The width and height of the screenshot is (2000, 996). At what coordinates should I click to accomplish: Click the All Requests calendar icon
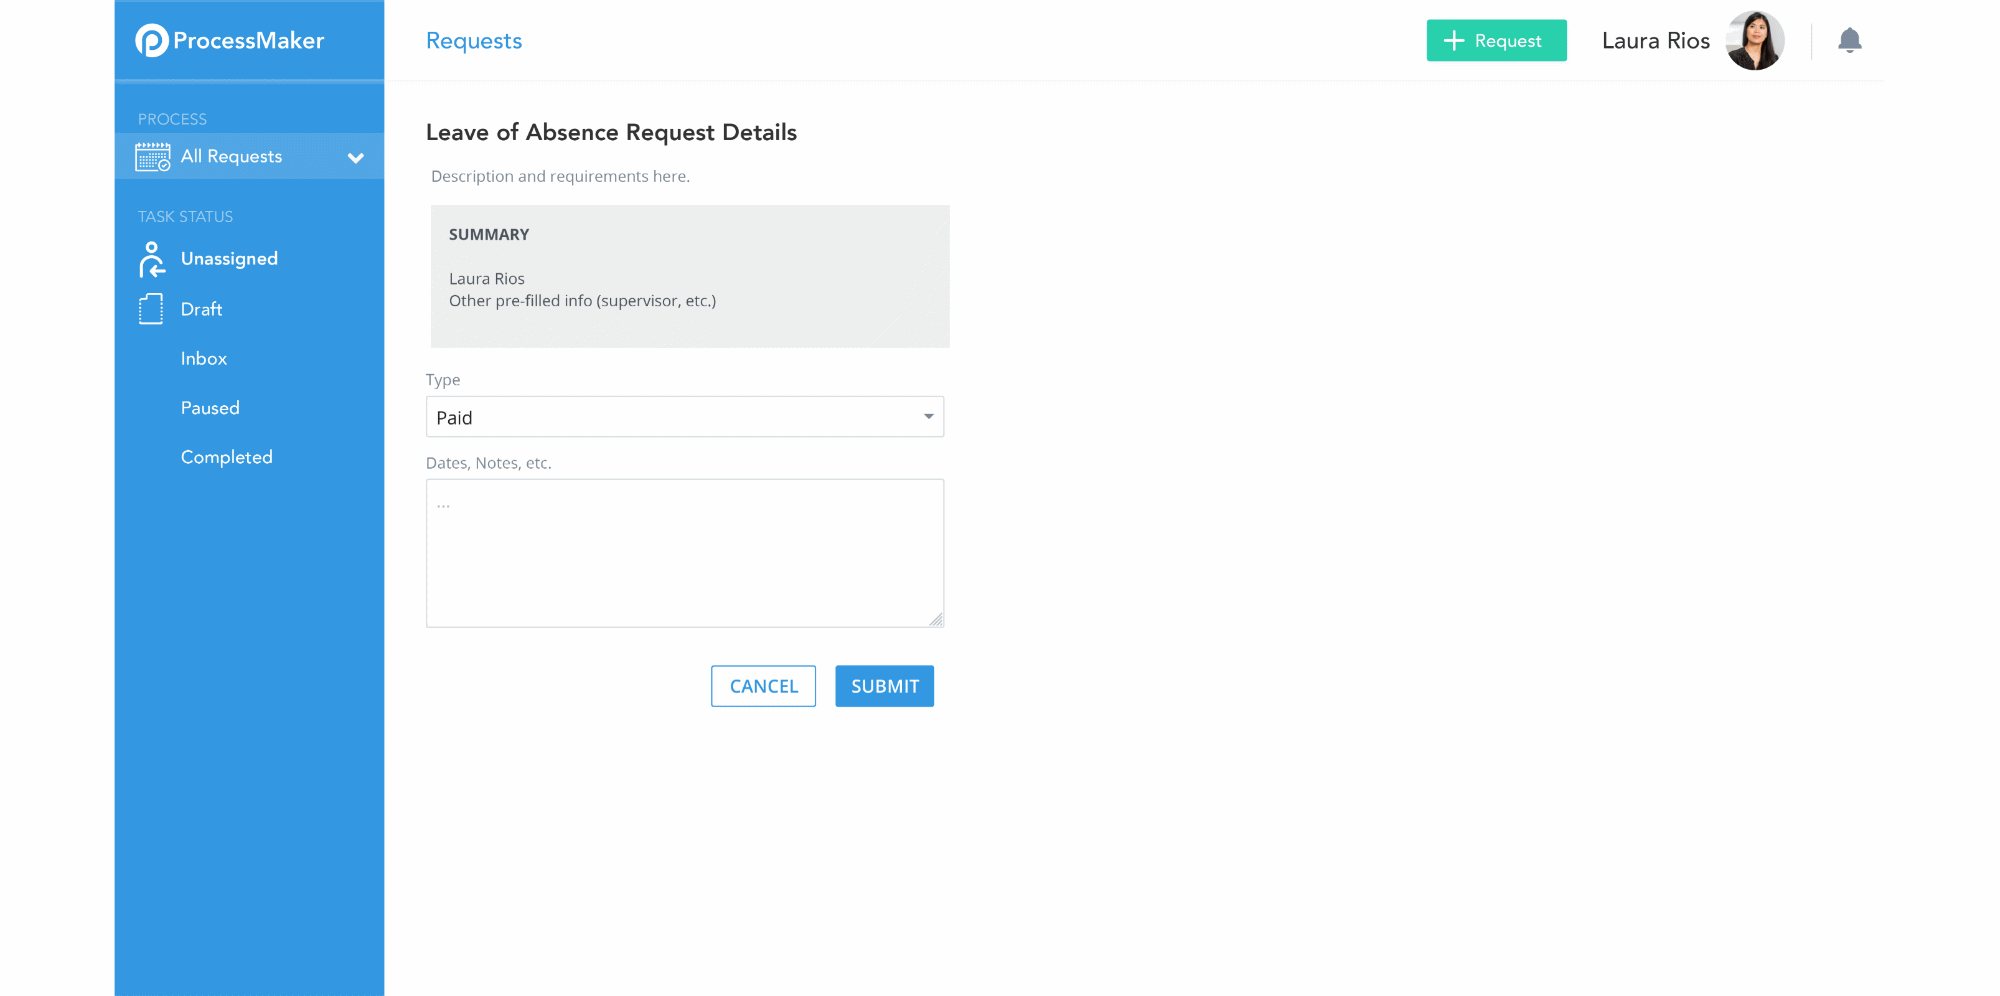coord(153,157)
